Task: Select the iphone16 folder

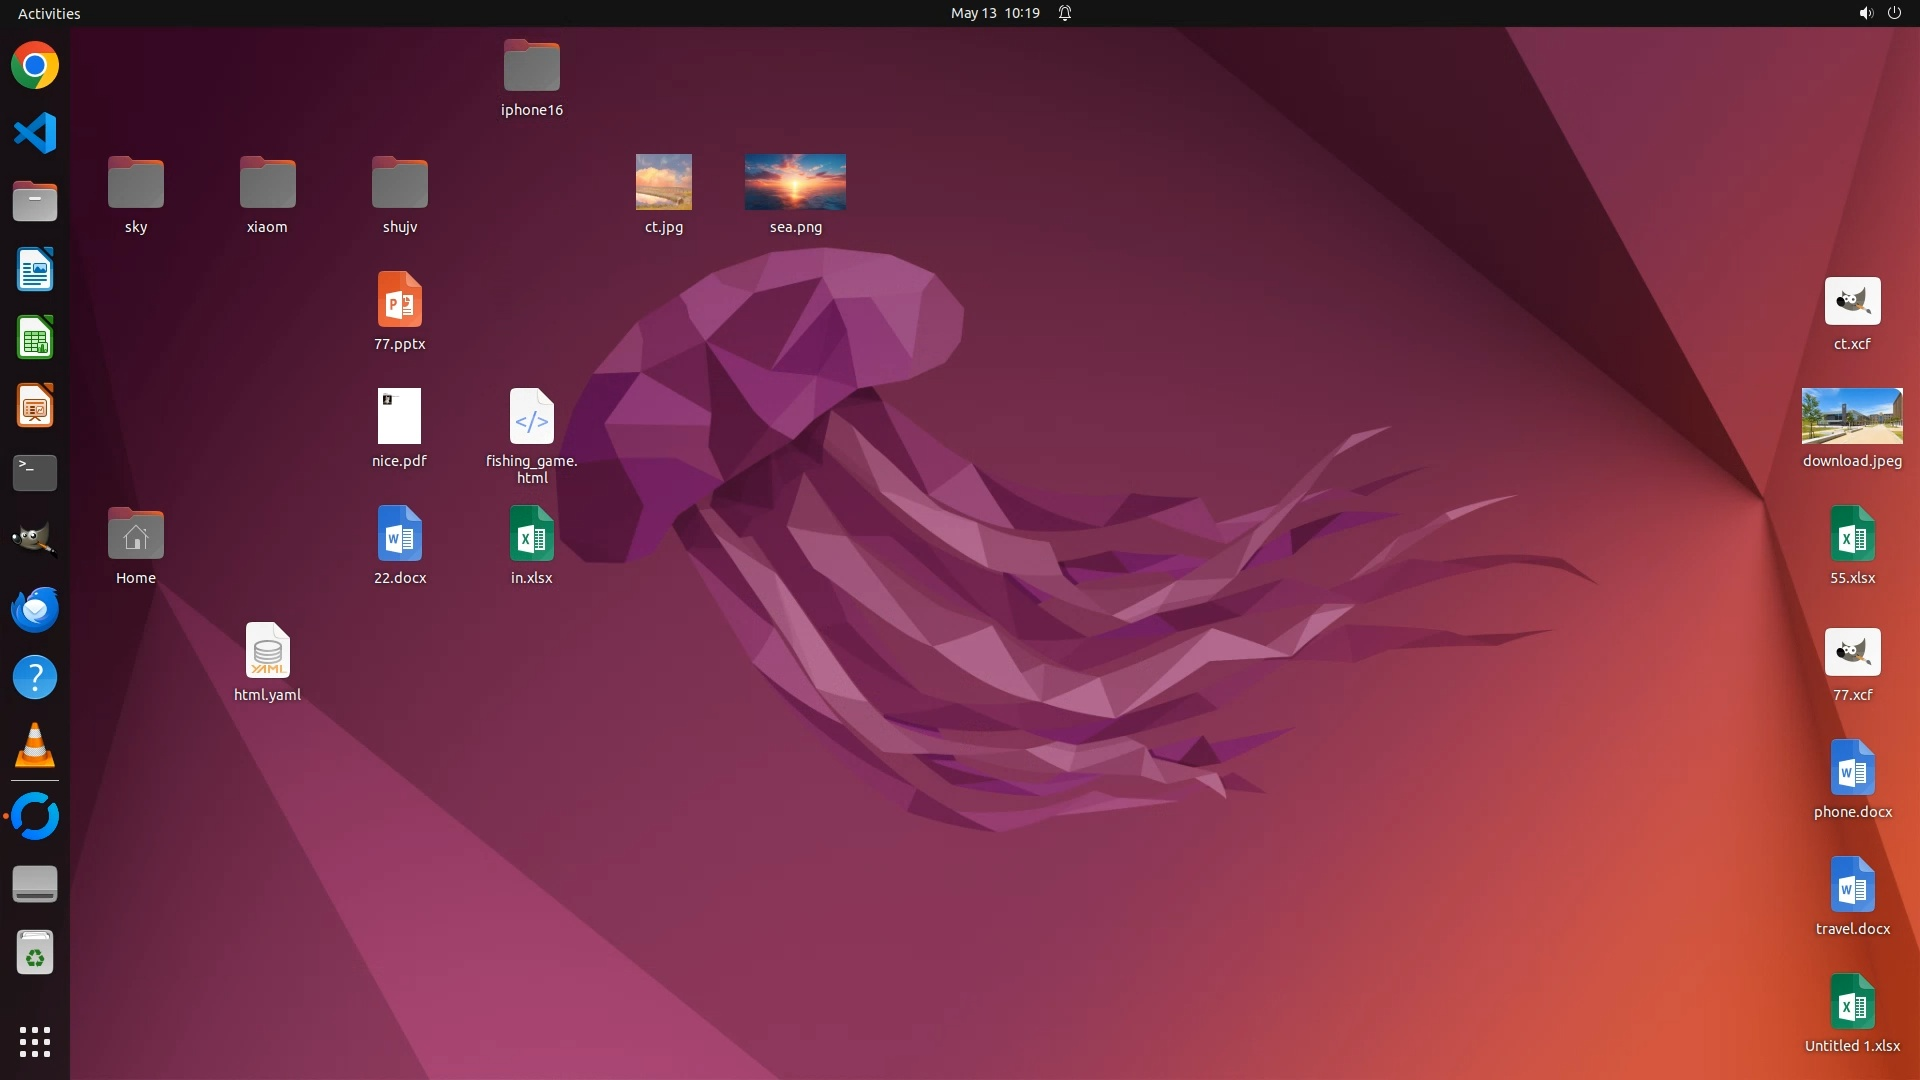Action: [531, 66]
